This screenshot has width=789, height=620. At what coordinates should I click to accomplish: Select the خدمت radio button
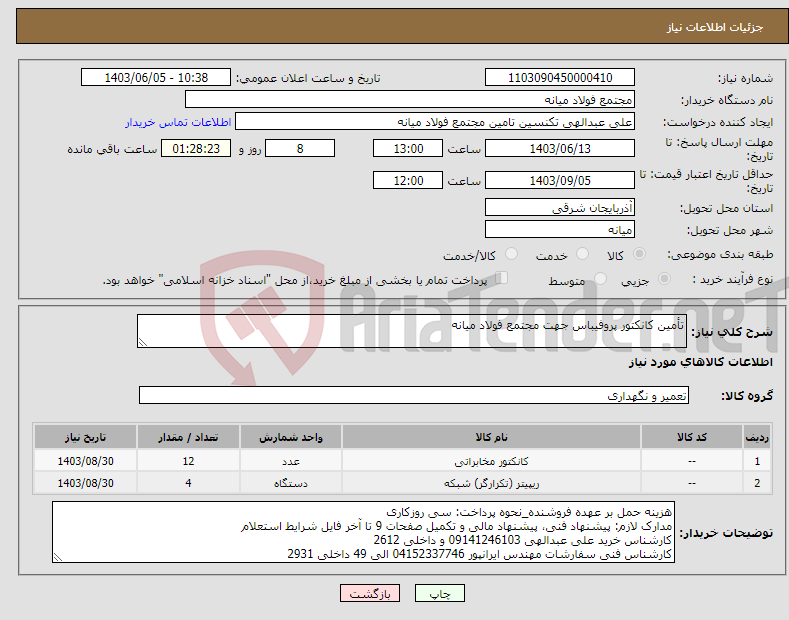click(x=582, y=254)
